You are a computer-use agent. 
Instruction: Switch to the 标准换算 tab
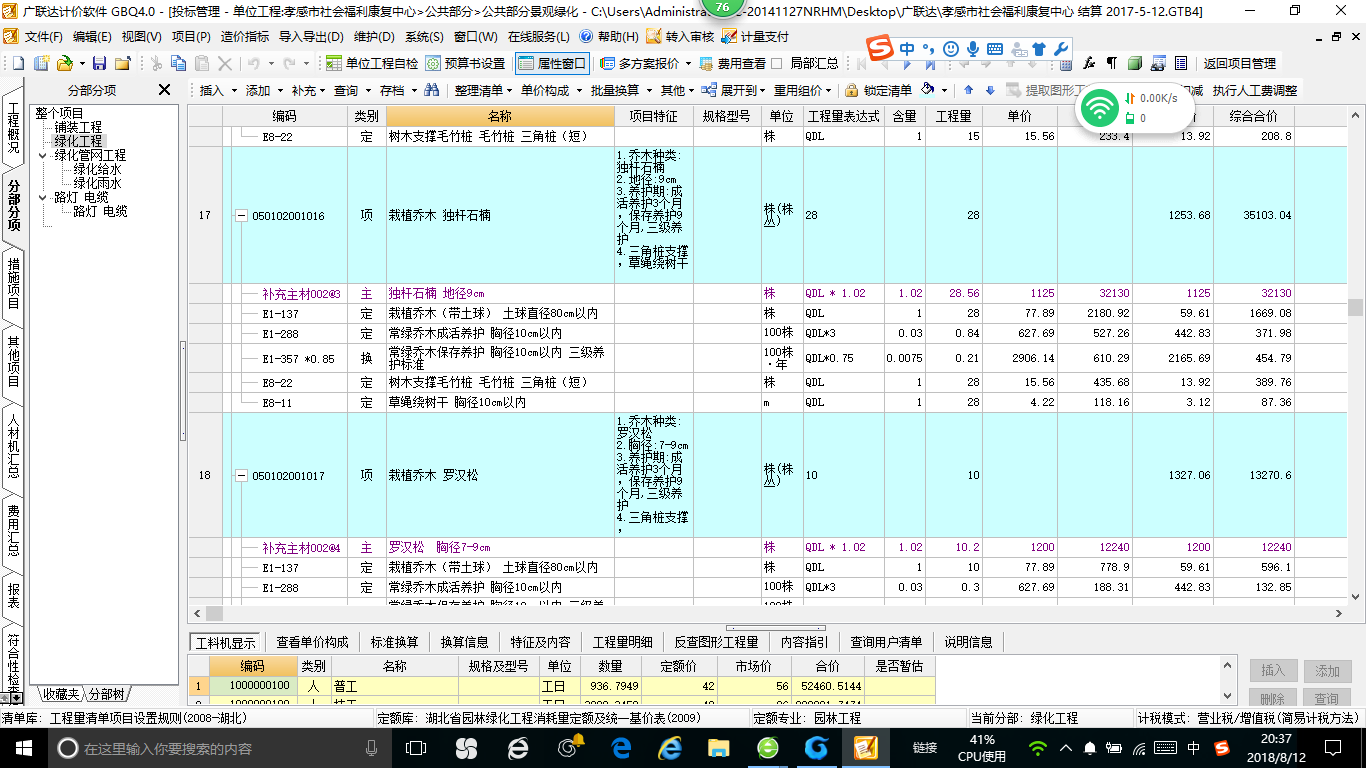point(394,642)
